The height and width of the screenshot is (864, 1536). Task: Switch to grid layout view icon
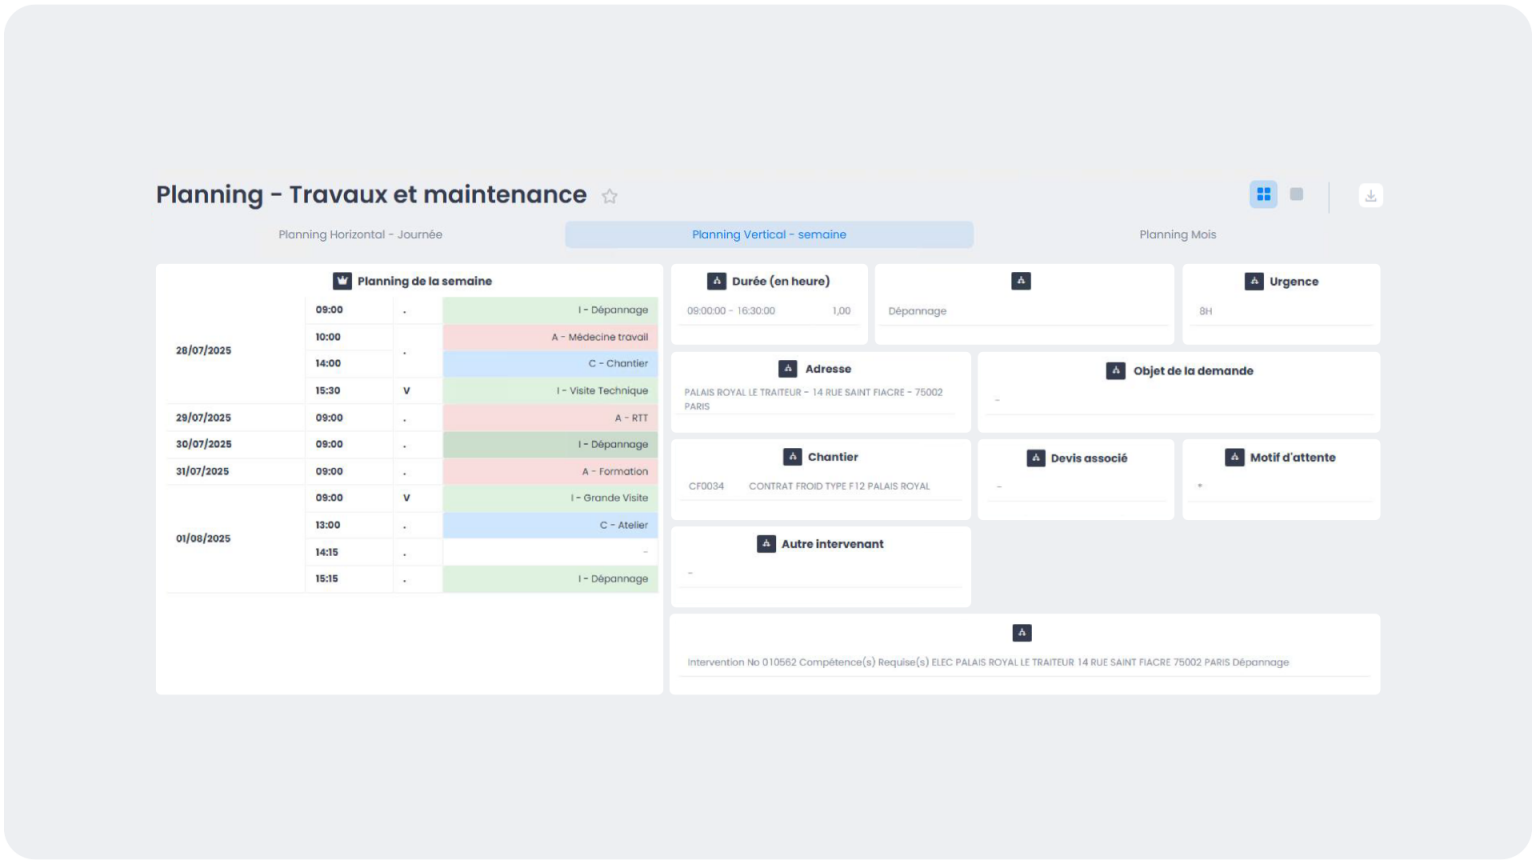click(1263, 194)
